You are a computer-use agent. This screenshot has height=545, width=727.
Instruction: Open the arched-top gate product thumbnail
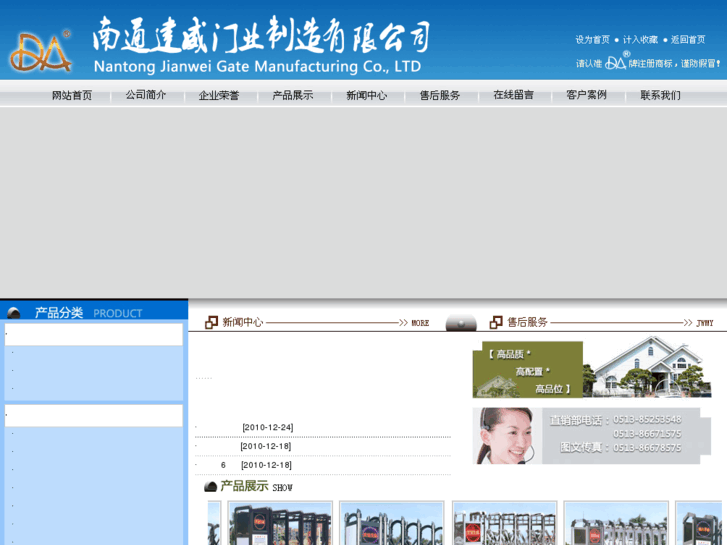coord(392,523)
